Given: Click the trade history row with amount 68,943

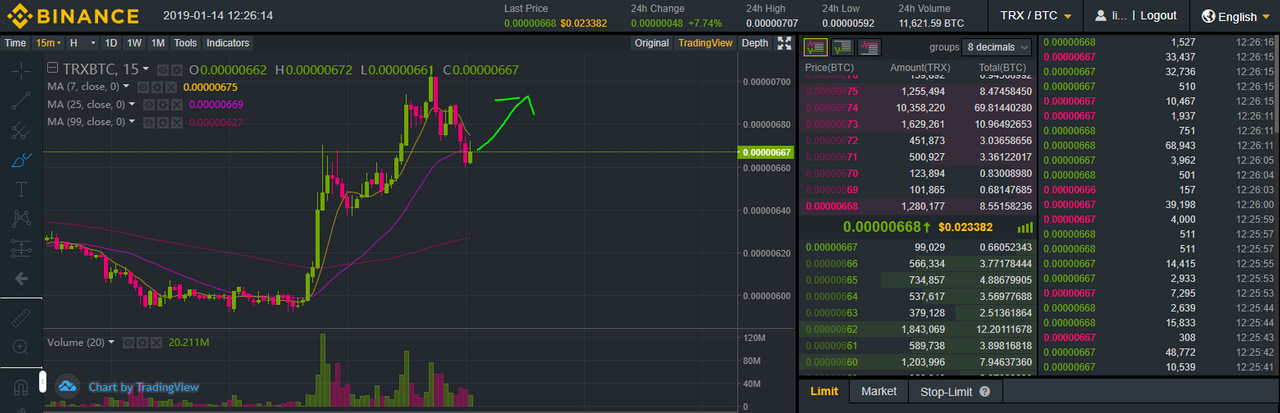Looking at the screenshot, I should 1160,145.
